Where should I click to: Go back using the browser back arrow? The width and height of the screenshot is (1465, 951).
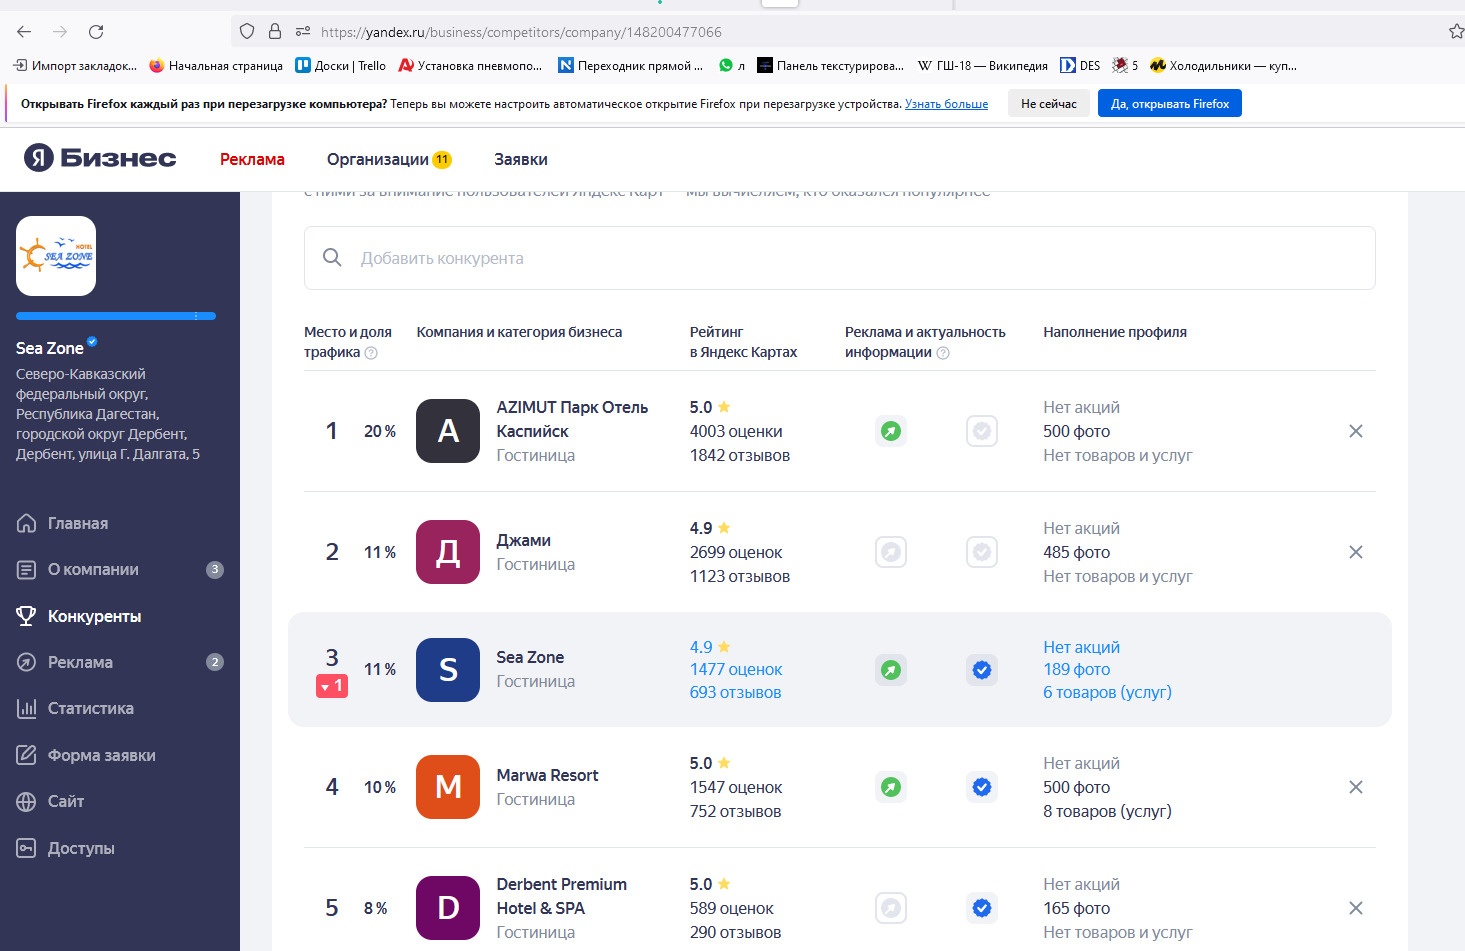click(25, 32)
